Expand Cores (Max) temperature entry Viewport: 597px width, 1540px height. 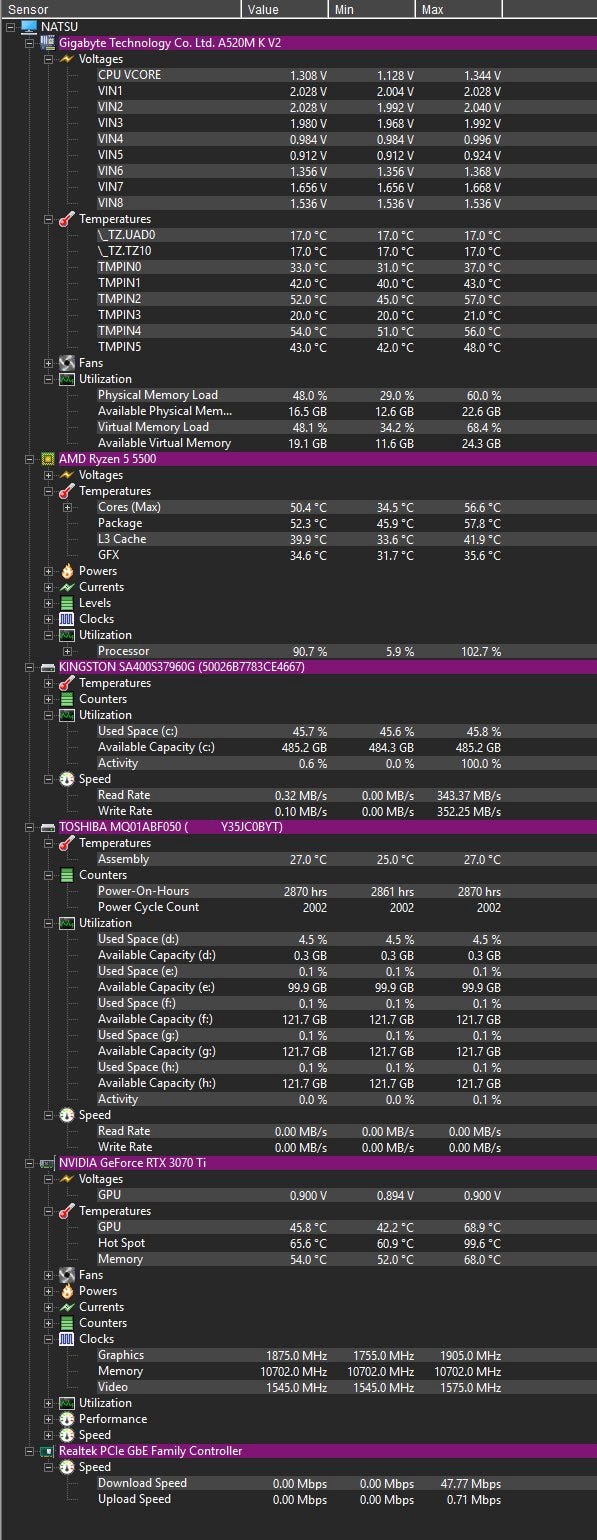[67, 507]
